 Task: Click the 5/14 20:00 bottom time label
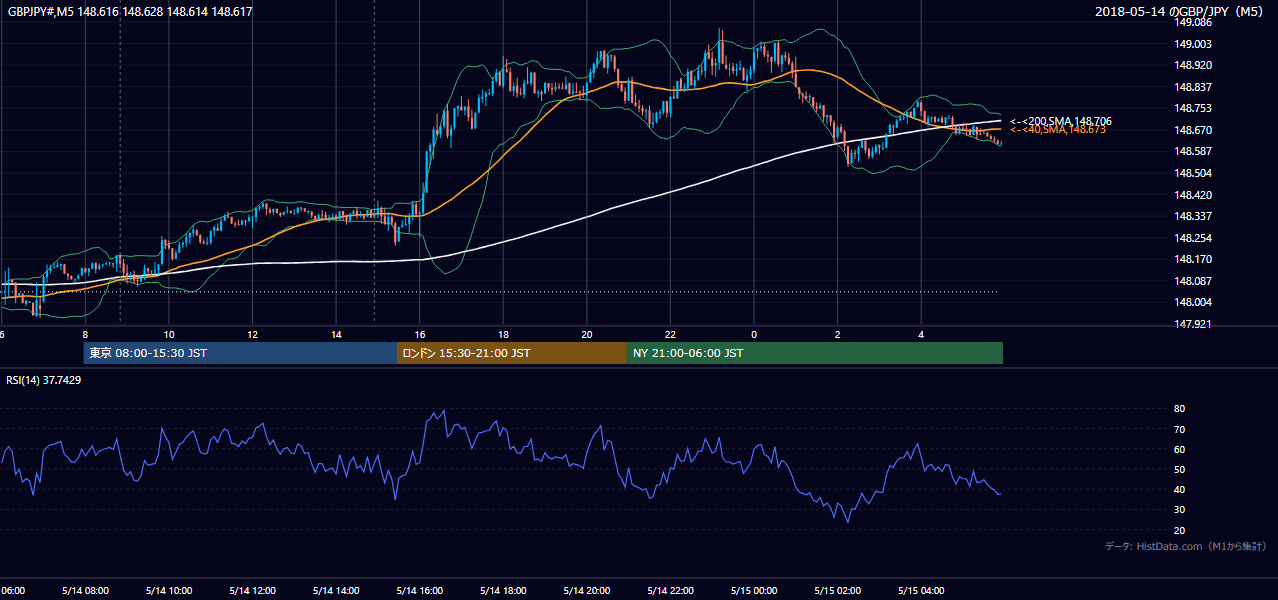pyautogui.click(x=587, y=591)
